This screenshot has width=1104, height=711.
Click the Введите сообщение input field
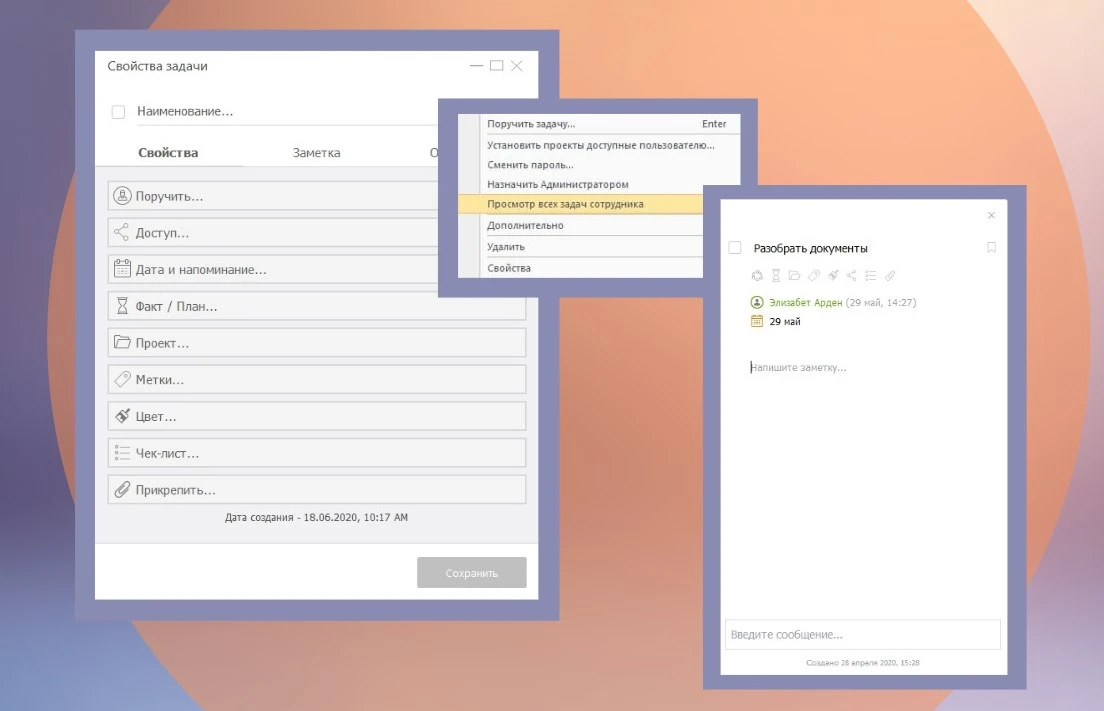pos(862,635)
